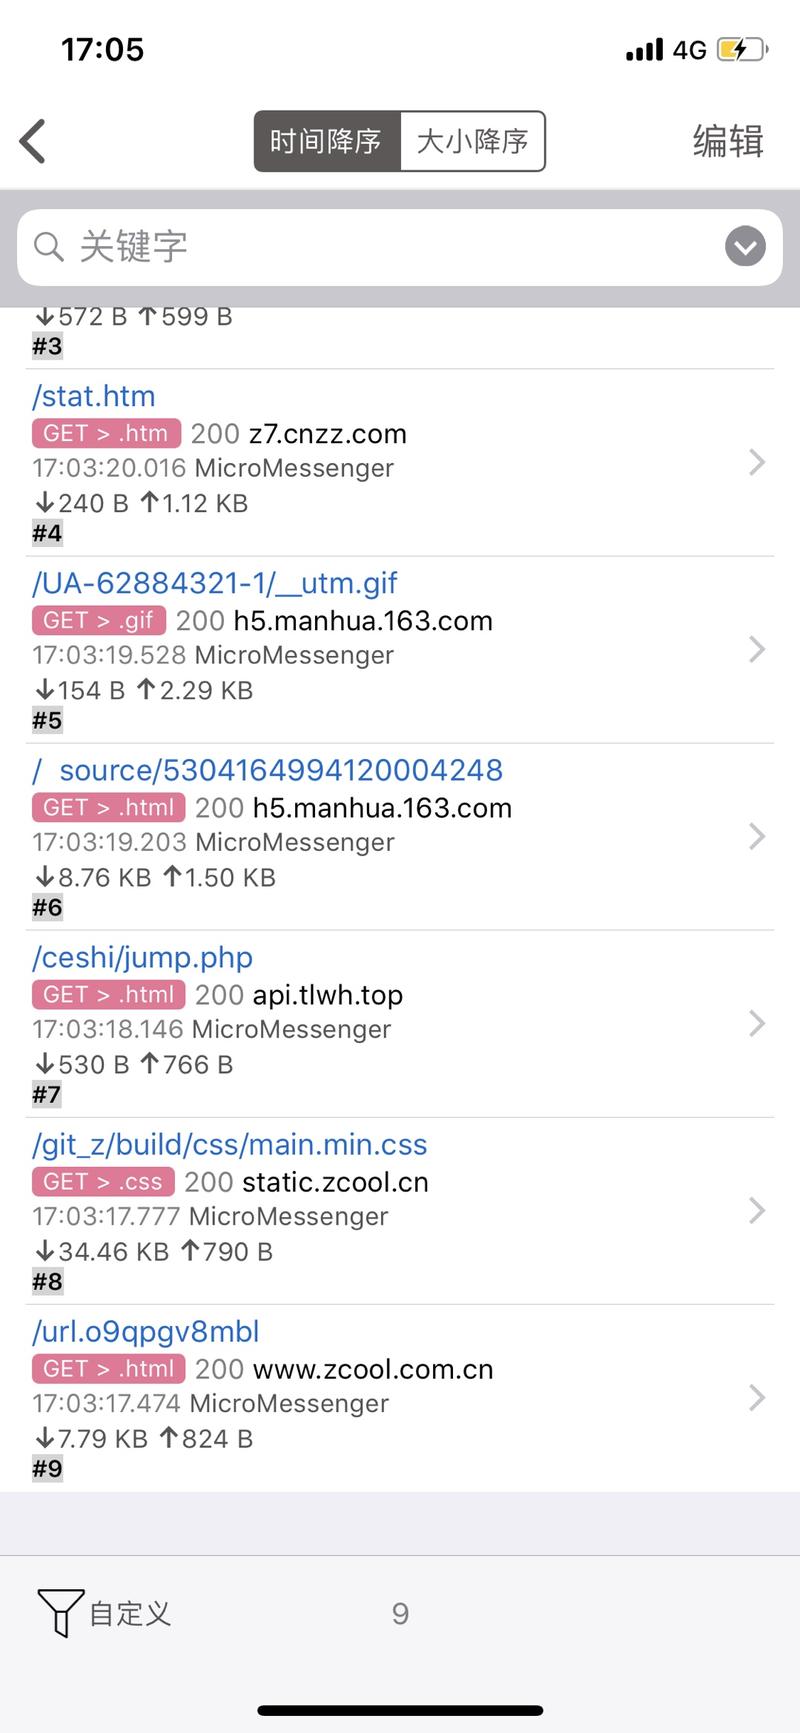Open the custom filter funnel icon
The image size is (800, 1733).
coord(58,1612)
